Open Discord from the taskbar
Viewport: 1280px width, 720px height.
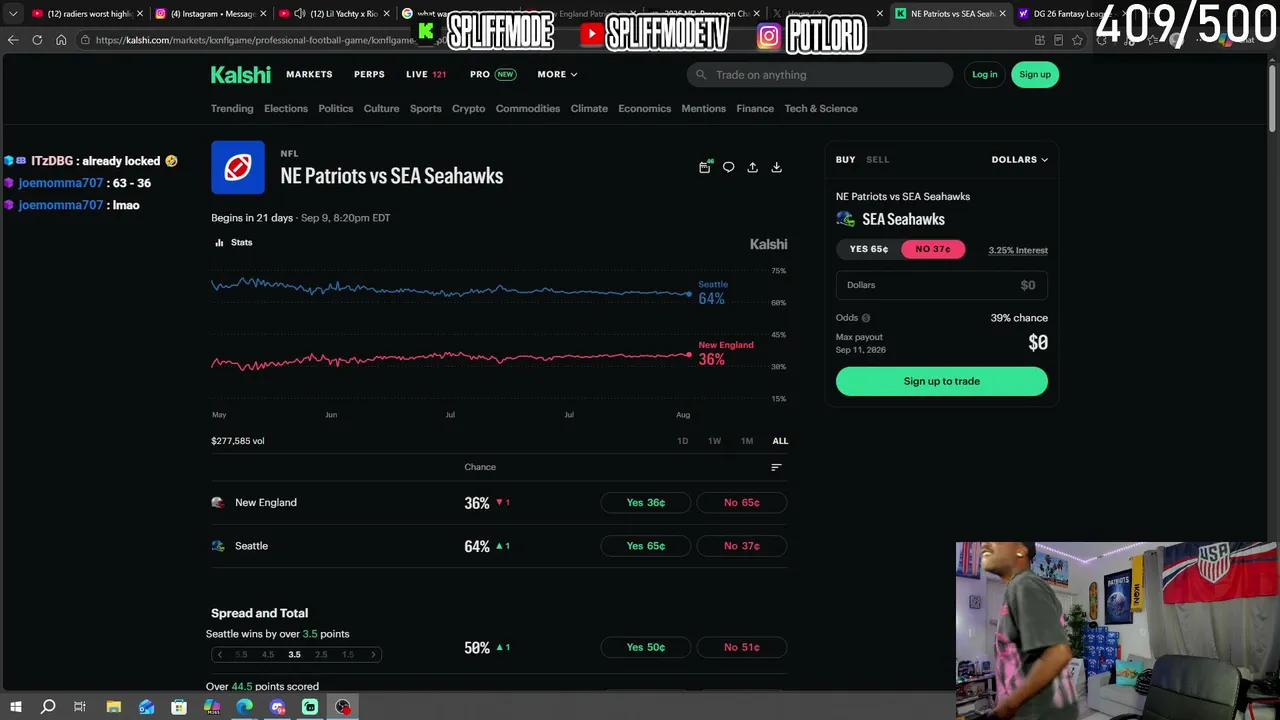pos(278,707)
